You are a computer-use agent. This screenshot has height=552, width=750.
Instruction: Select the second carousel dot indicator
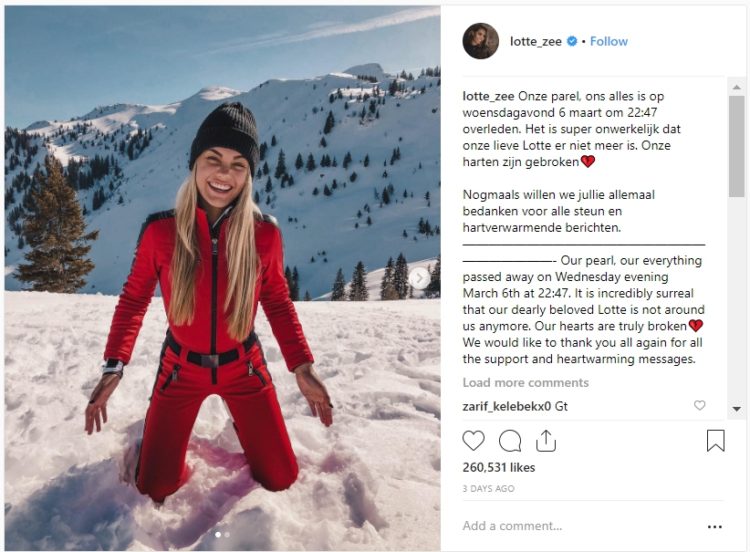pos(227,535)
